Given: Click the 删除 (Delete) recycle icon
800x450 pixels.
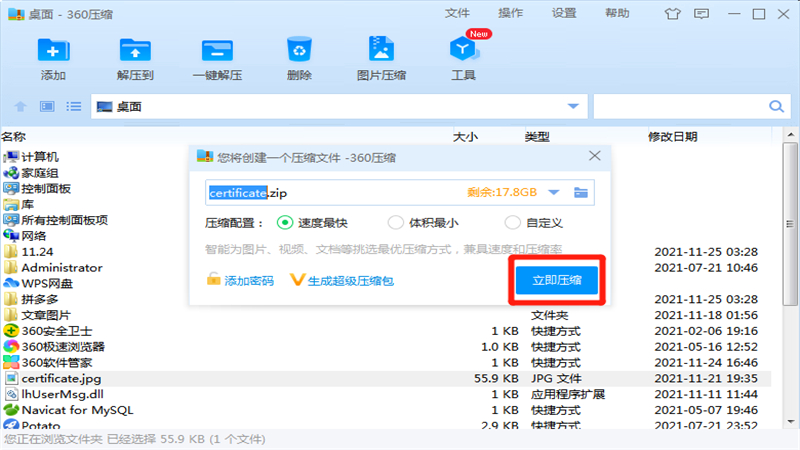Looking at the screenshot, I should pyautogui.click(x=299, y=49).
